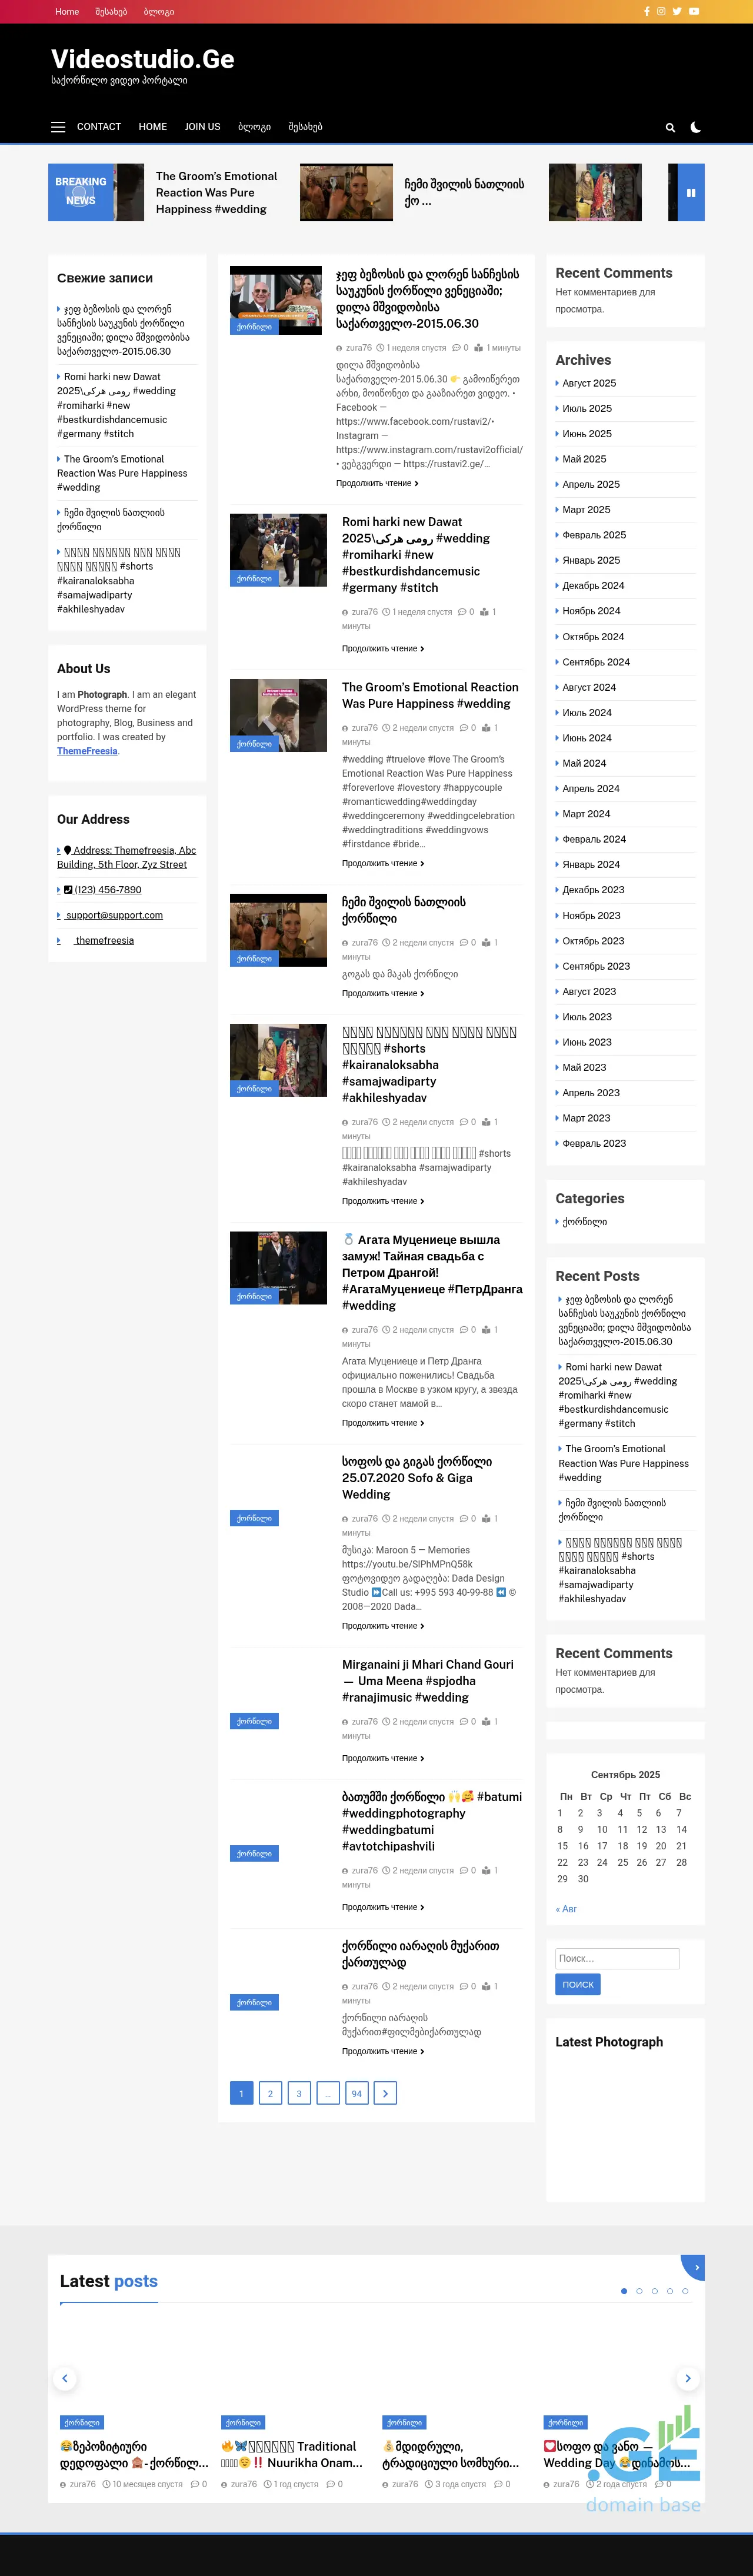The height and width of the screenshot is (2576, 753).
Task: Go to next pagination page arrow
Action: pos(385,2093)
